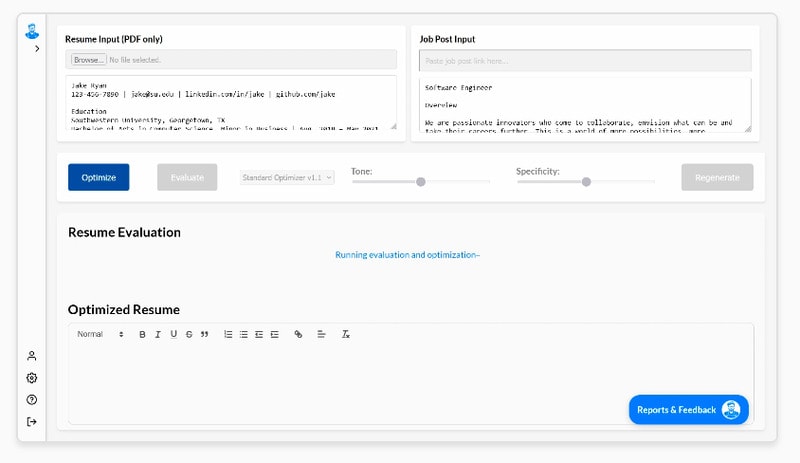
Task: Click the job post link input field
Action: (x=585, y=60)
